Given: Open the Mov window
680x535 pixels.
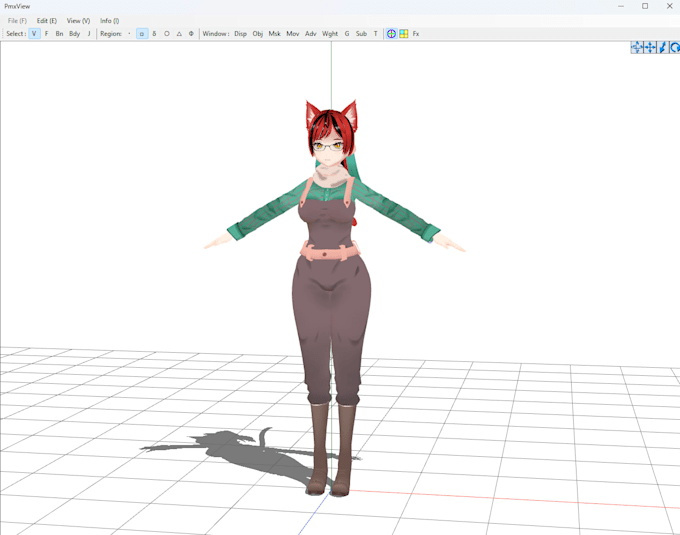Looking at the screenshot, I should coord(293,34).
